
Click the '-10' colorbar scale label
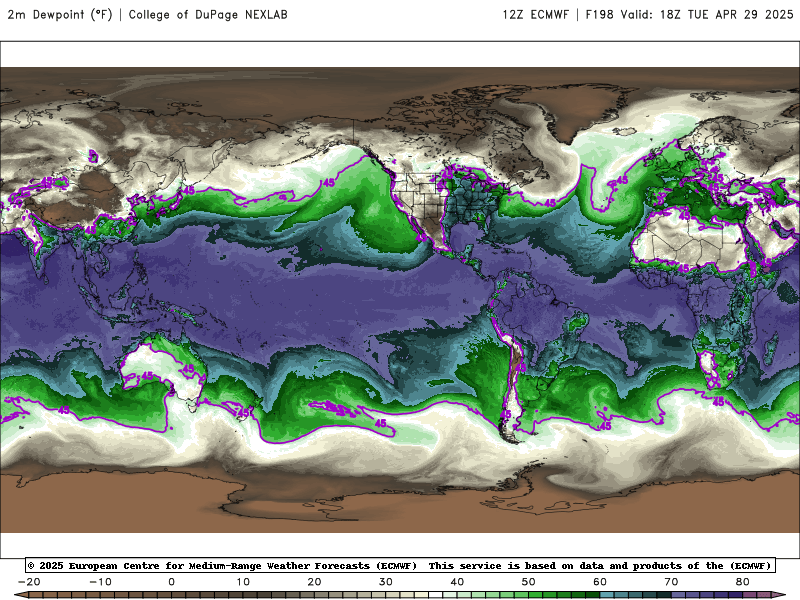(x=100, y=582)
